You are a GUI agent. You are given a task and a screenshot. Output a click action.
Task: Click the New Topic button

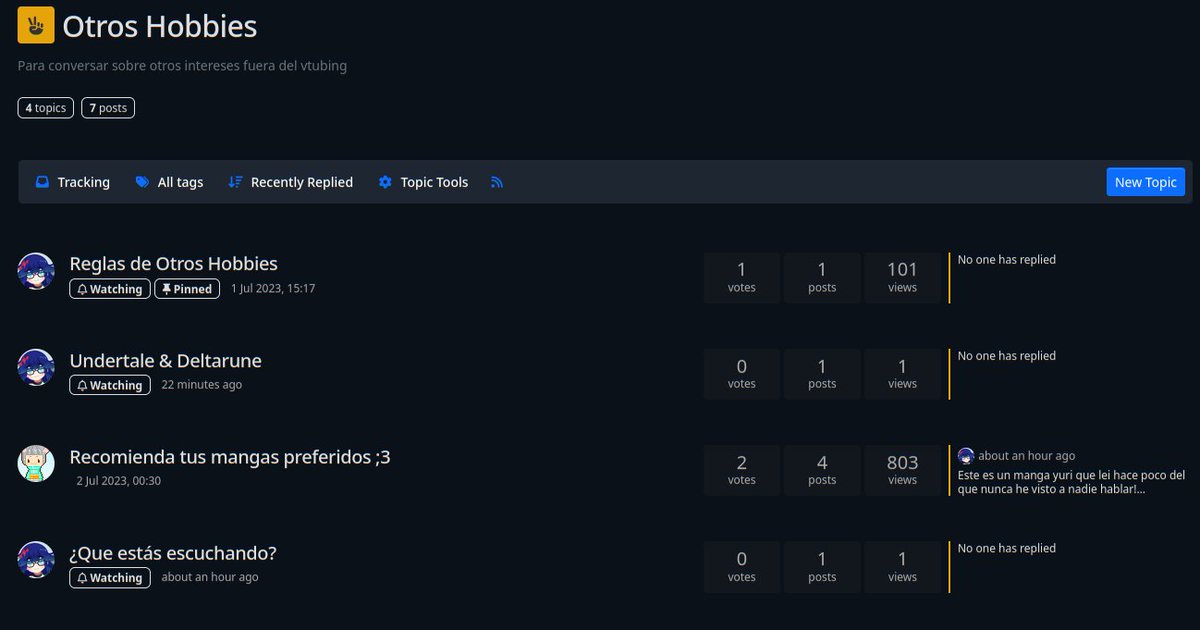[x=1145, y=182]
